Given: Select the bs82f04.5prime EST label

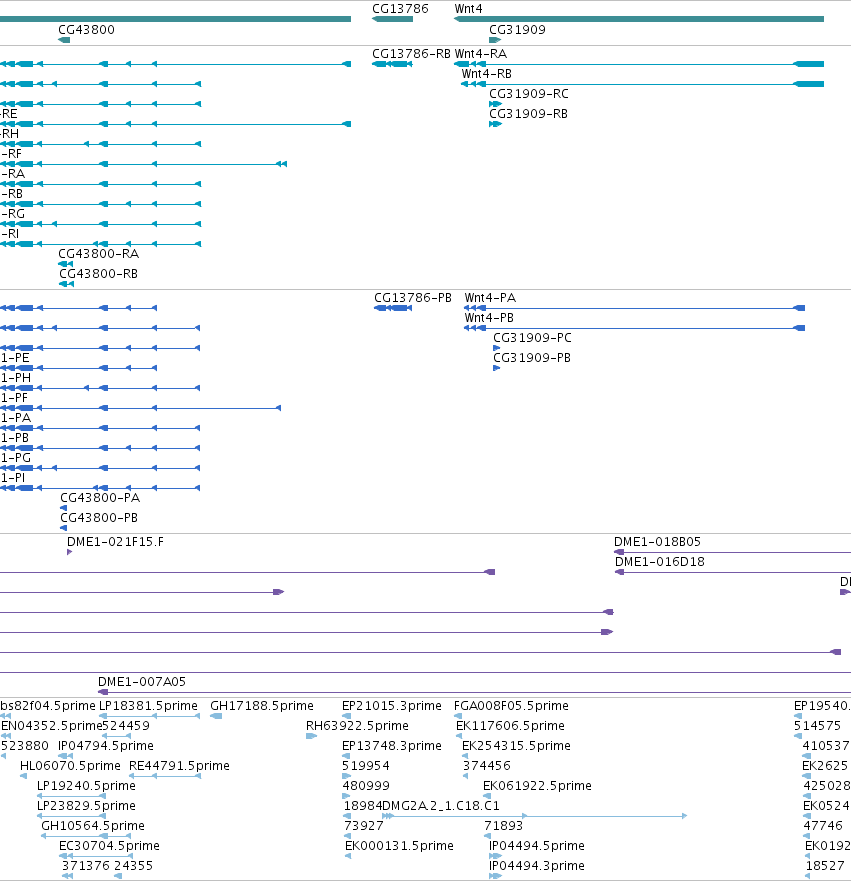Looking at the screenshot, I should pos(48,706).
